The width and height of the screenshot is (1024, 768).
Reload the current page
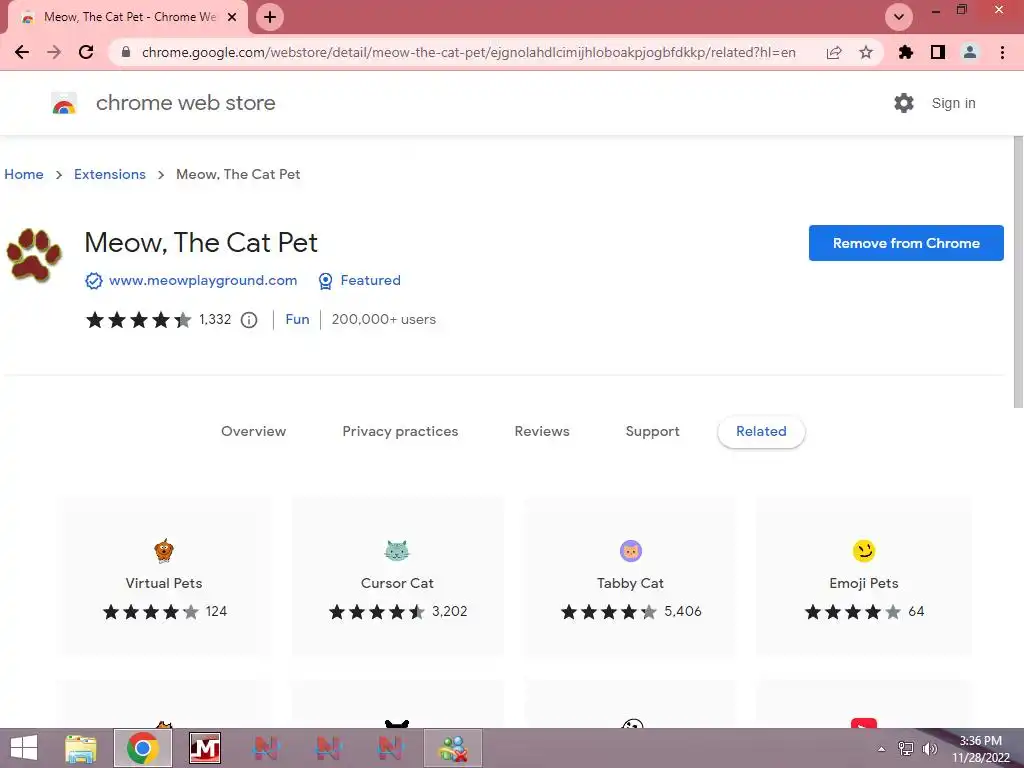point(86,52)
